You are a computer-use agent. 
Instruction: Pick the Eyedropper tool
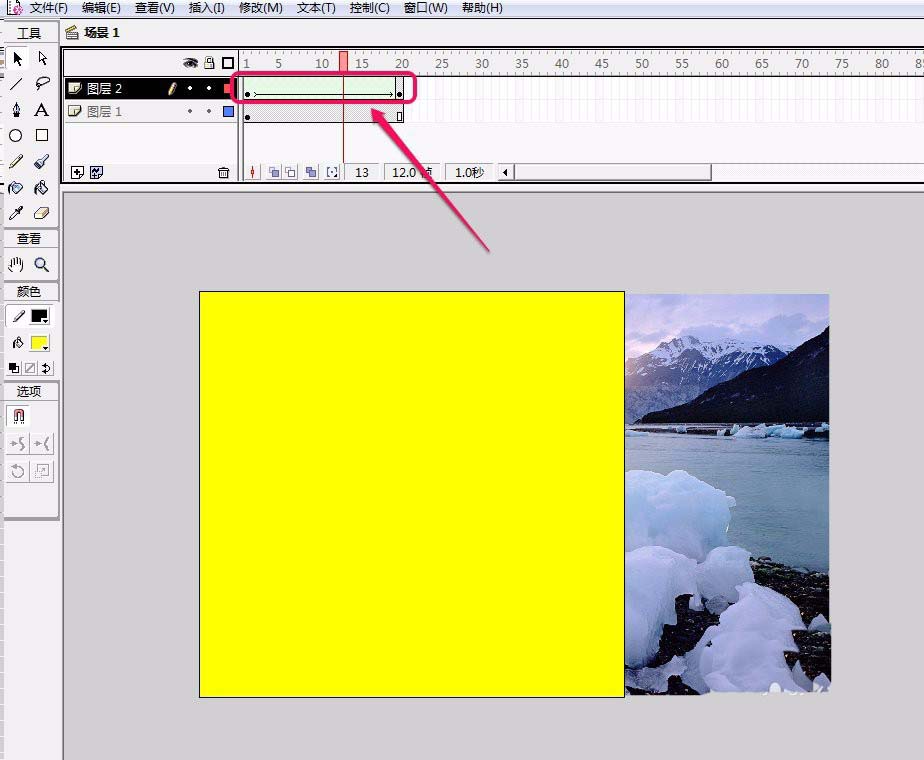pos(16,213)
